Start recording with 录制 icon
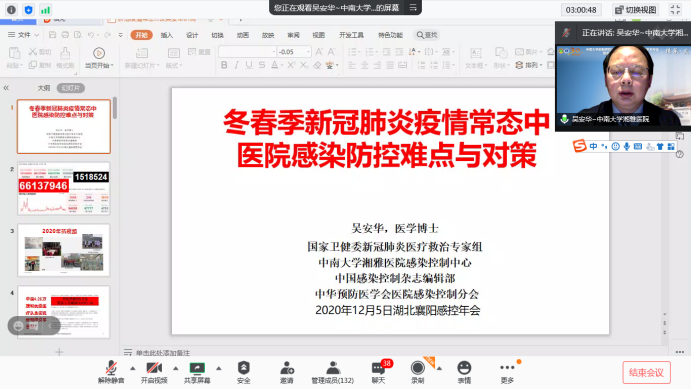 click(417, 372)
